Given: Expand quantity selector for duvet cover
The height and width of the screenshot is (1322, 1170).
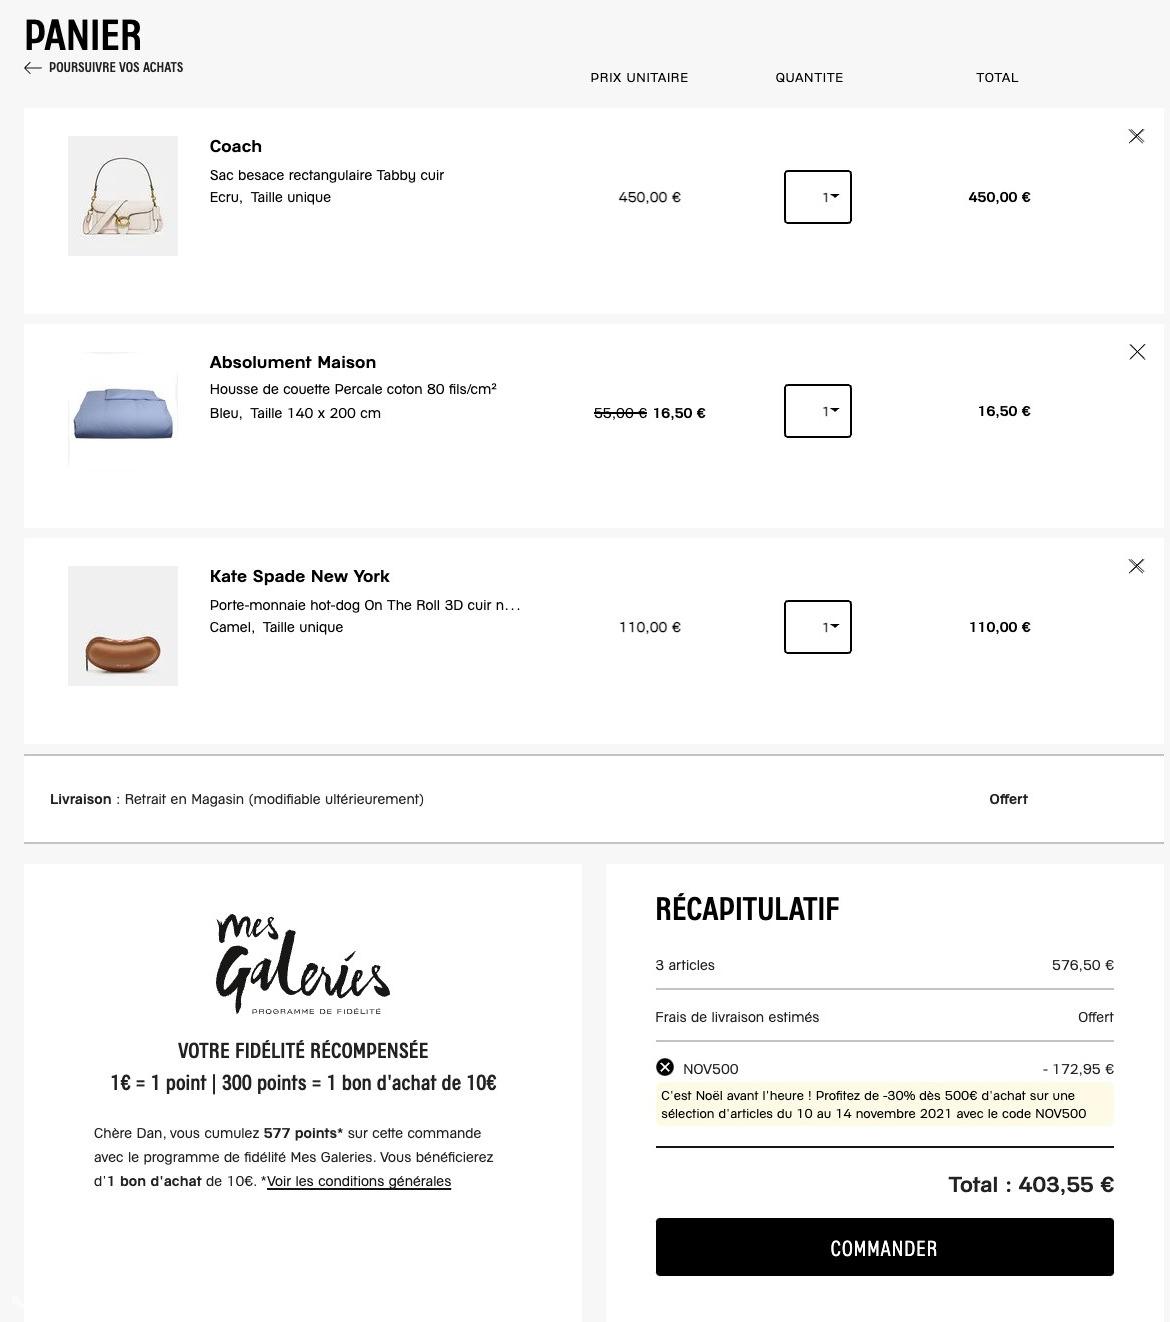Looking at the screenshot, I should tap(818, 411).
